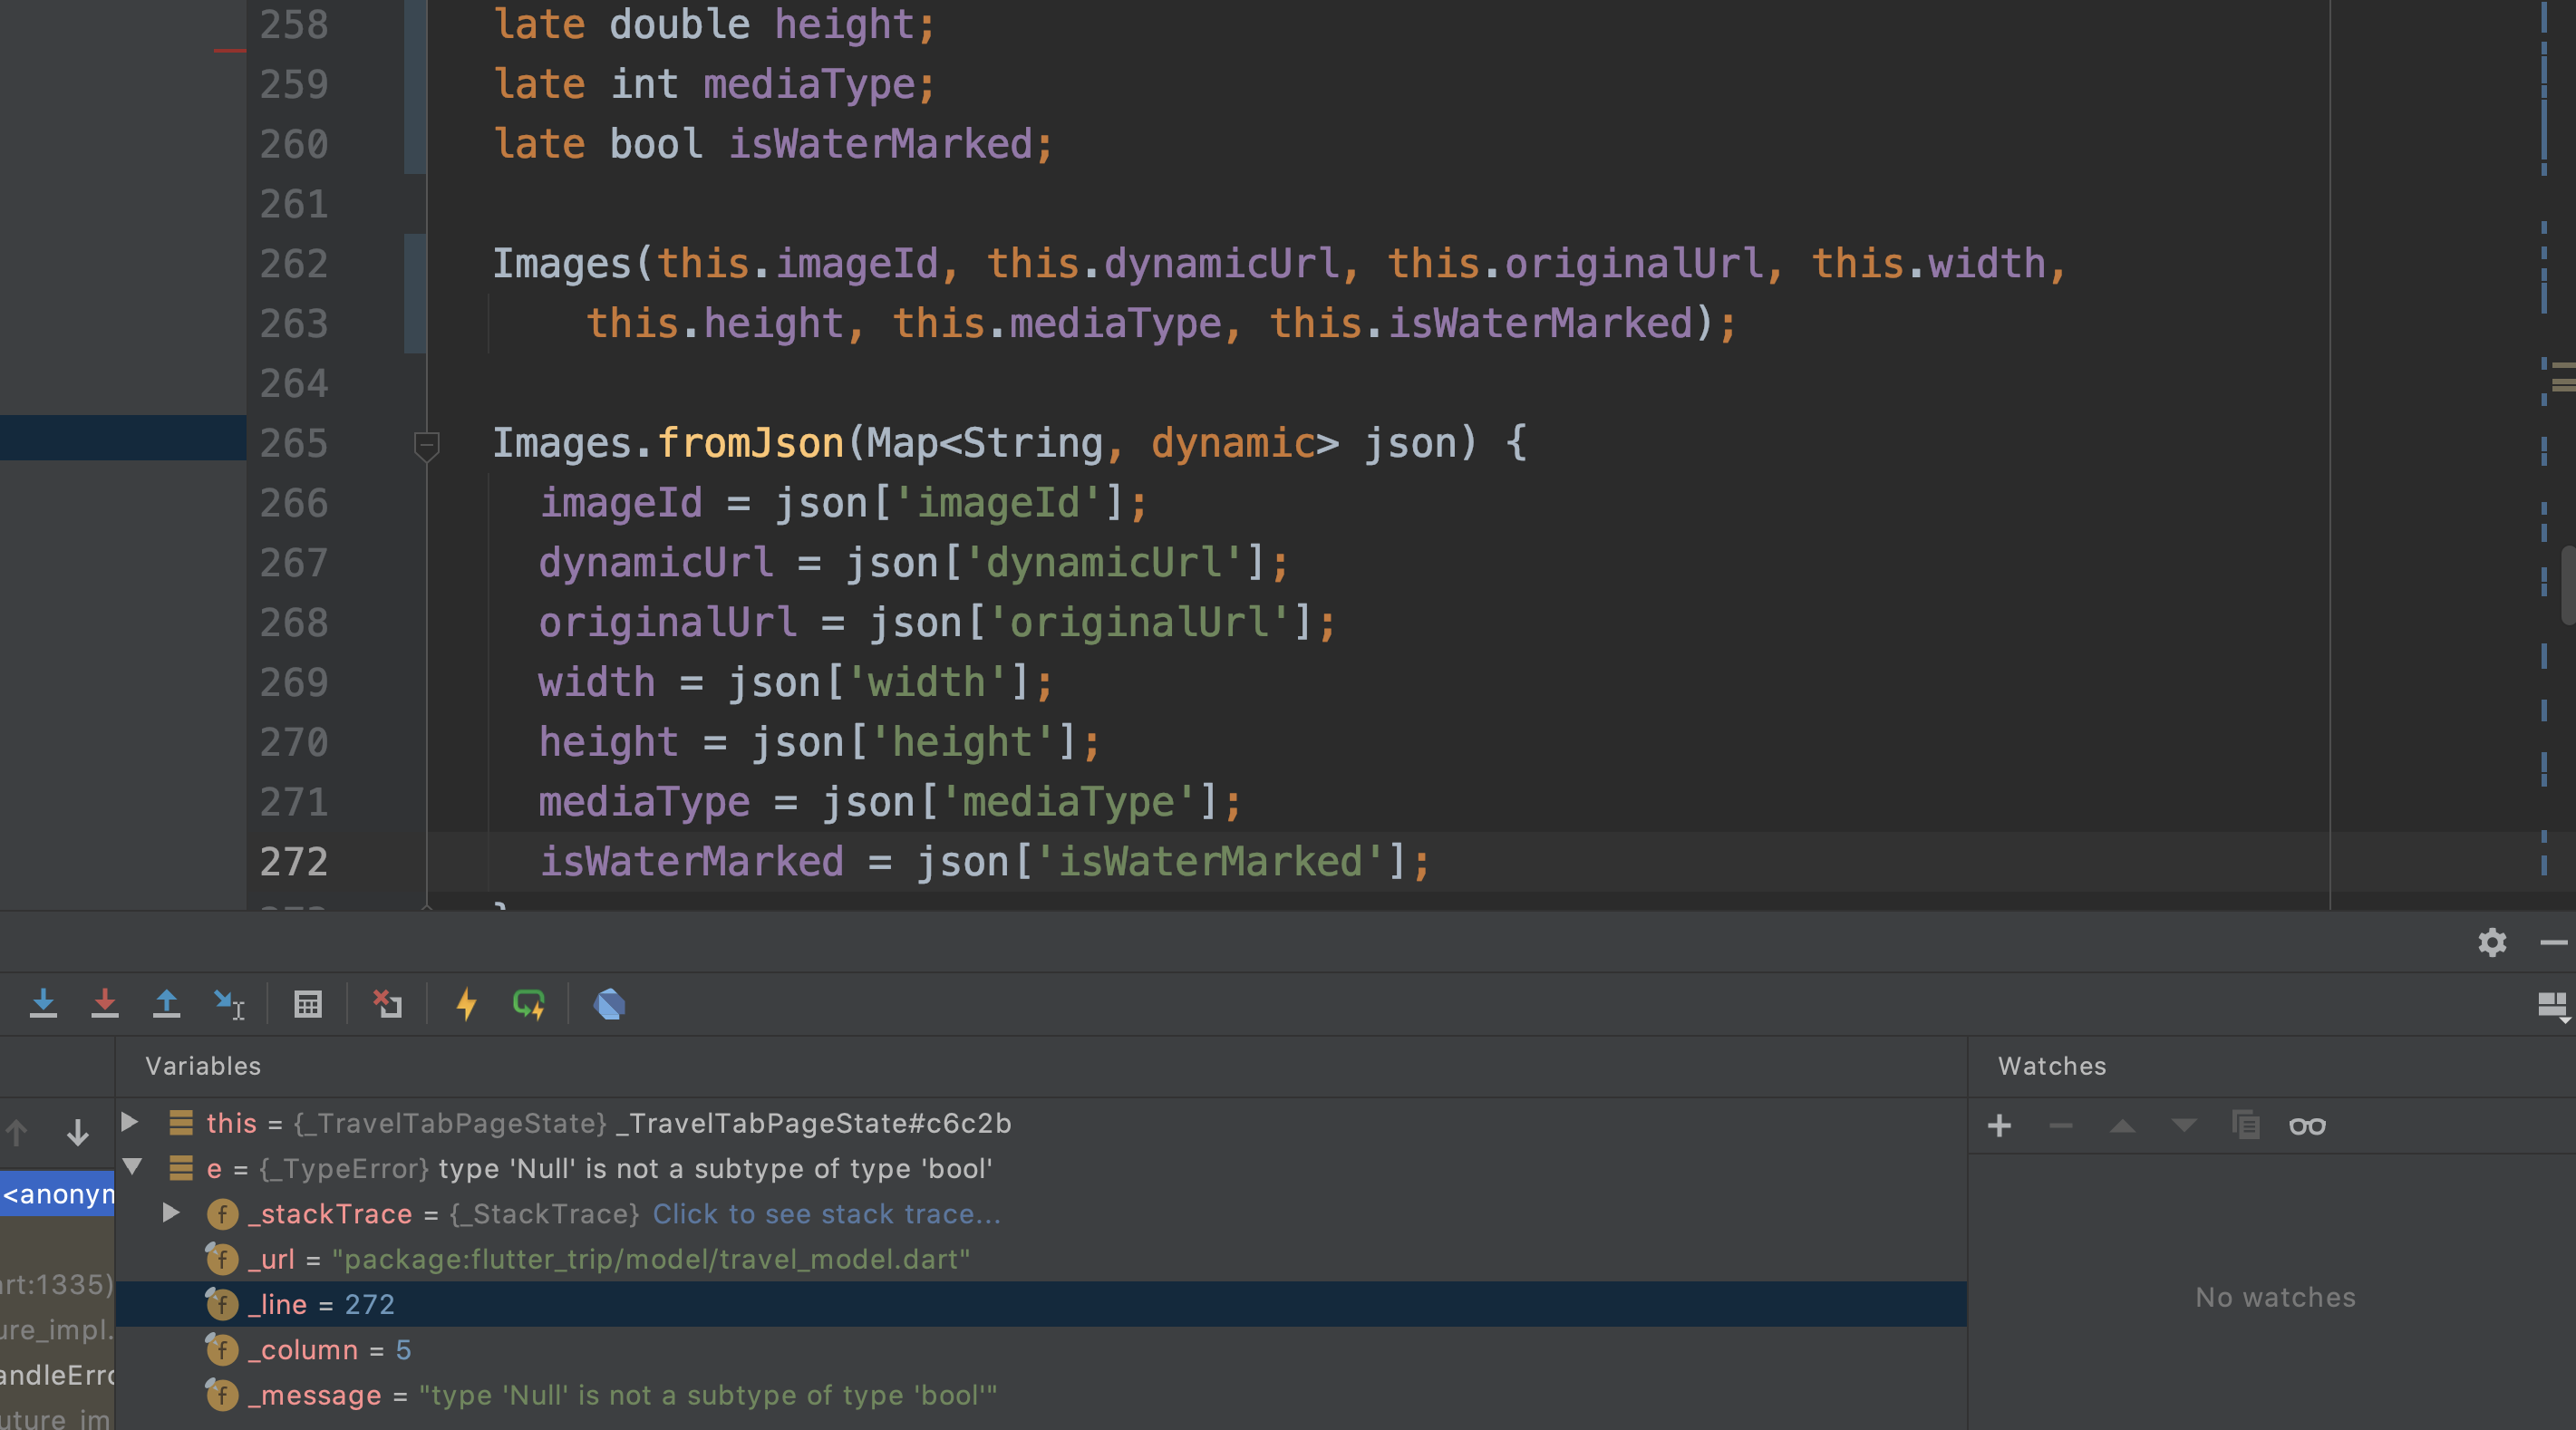The image size is (2576, 1430).
Task: Expand the _stackTrace field node
Action: [x=171, y=1213]
